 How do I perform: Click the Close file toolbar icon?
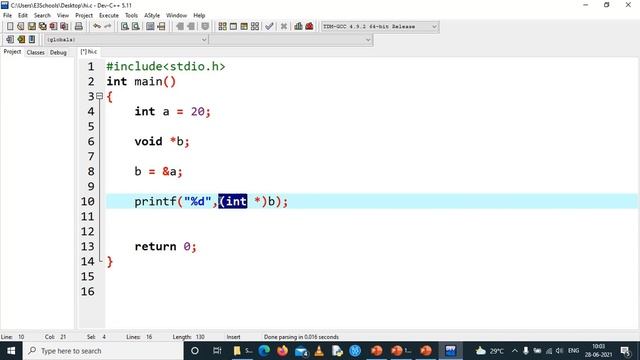coord(53,27)
